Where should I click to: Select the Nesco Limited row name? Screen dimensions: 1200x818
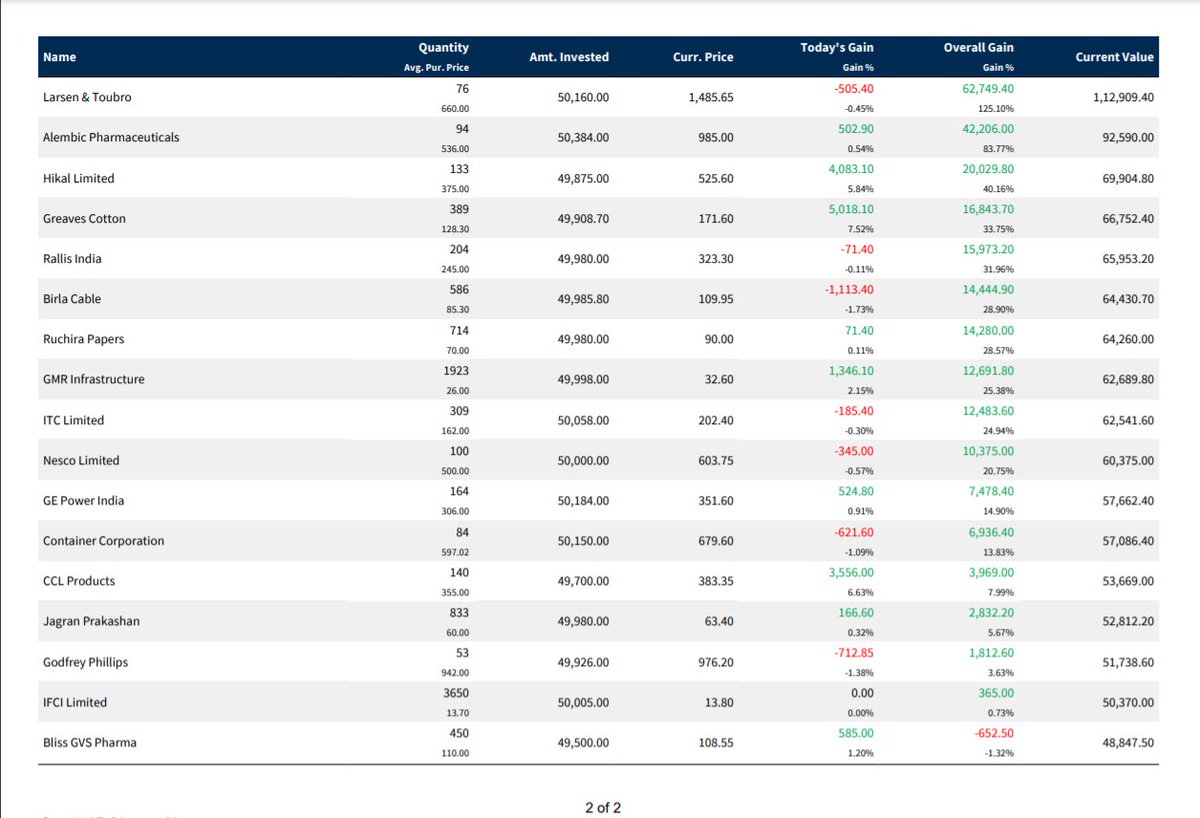click(81, 460)
